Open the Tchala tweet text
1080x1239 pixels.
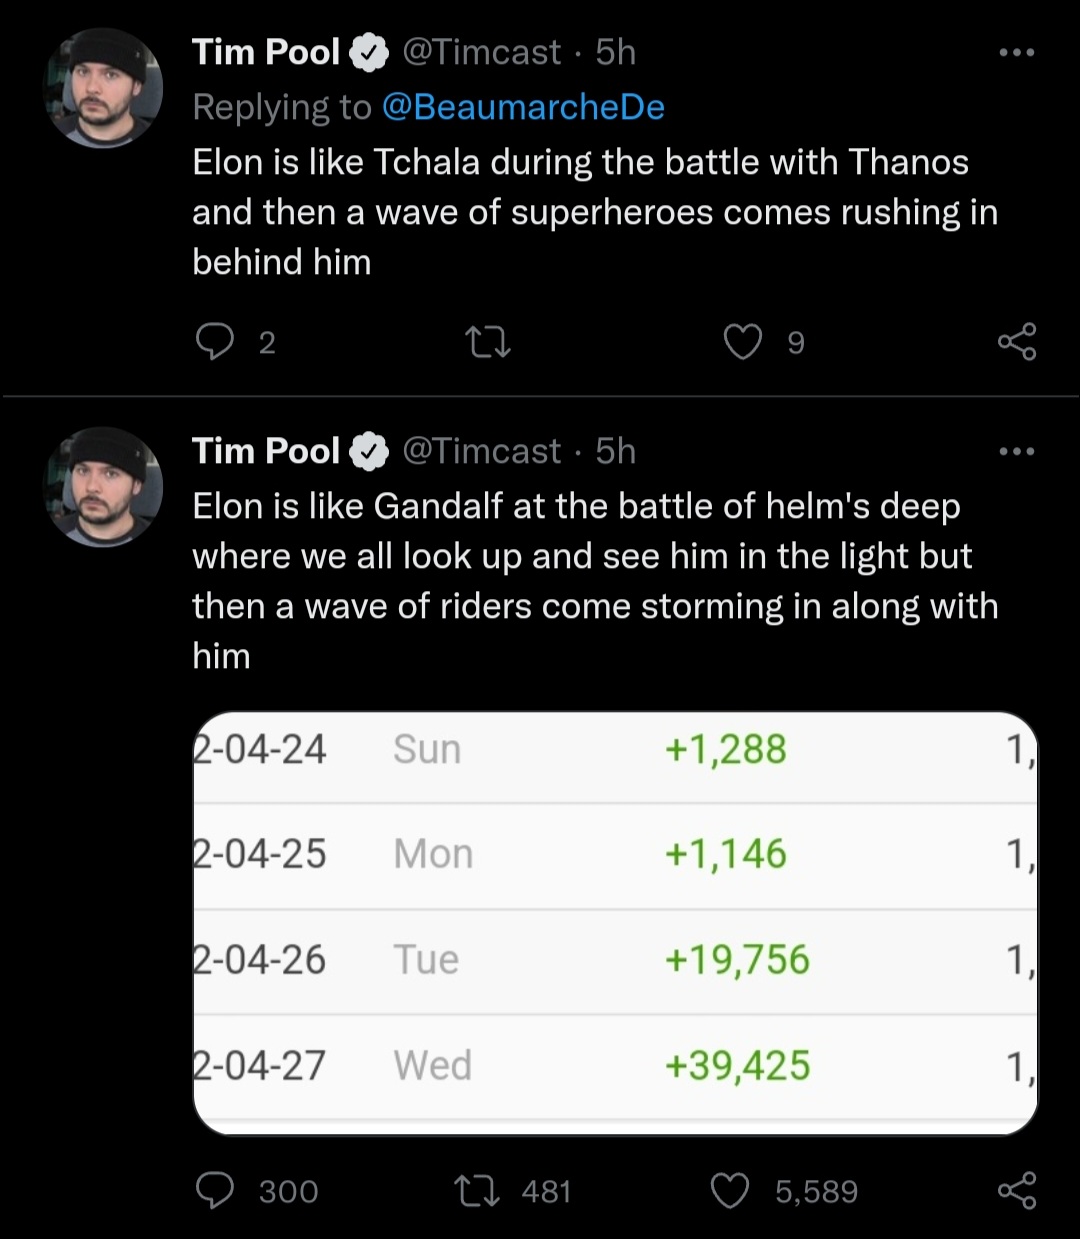click(x=595, y=212)
